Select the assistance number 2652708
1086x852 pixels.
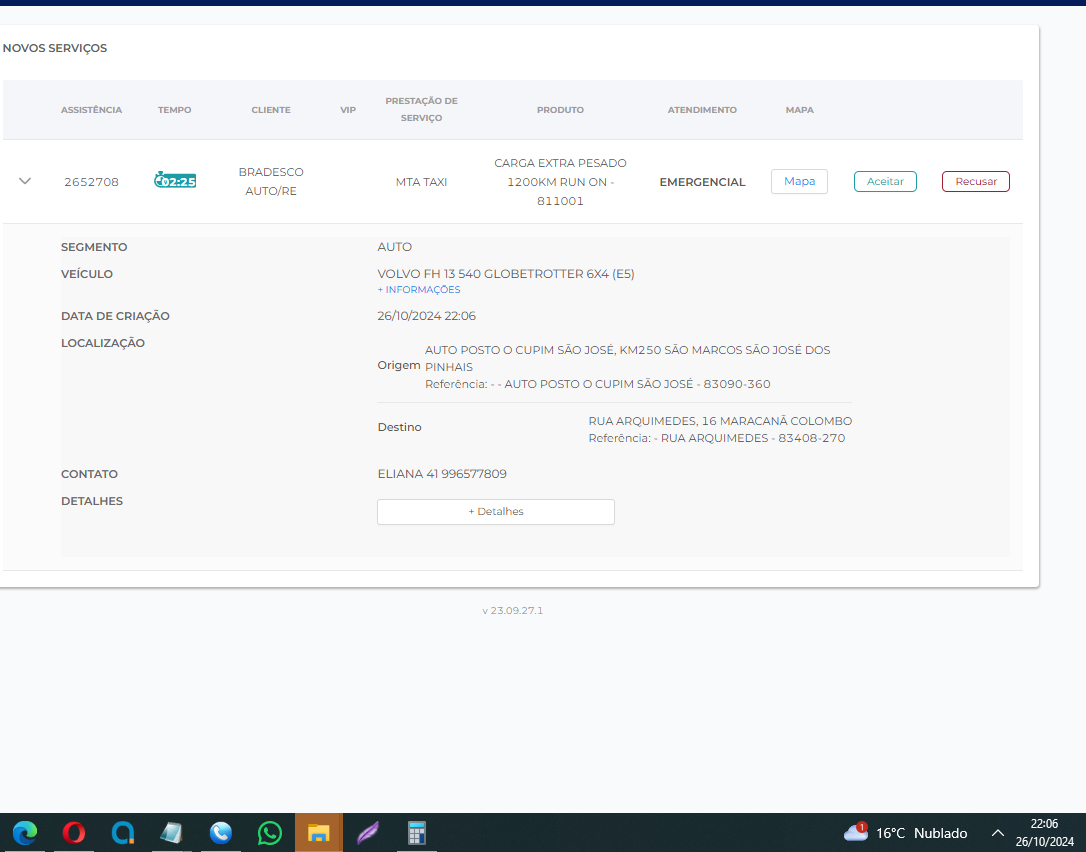(91, 182)
